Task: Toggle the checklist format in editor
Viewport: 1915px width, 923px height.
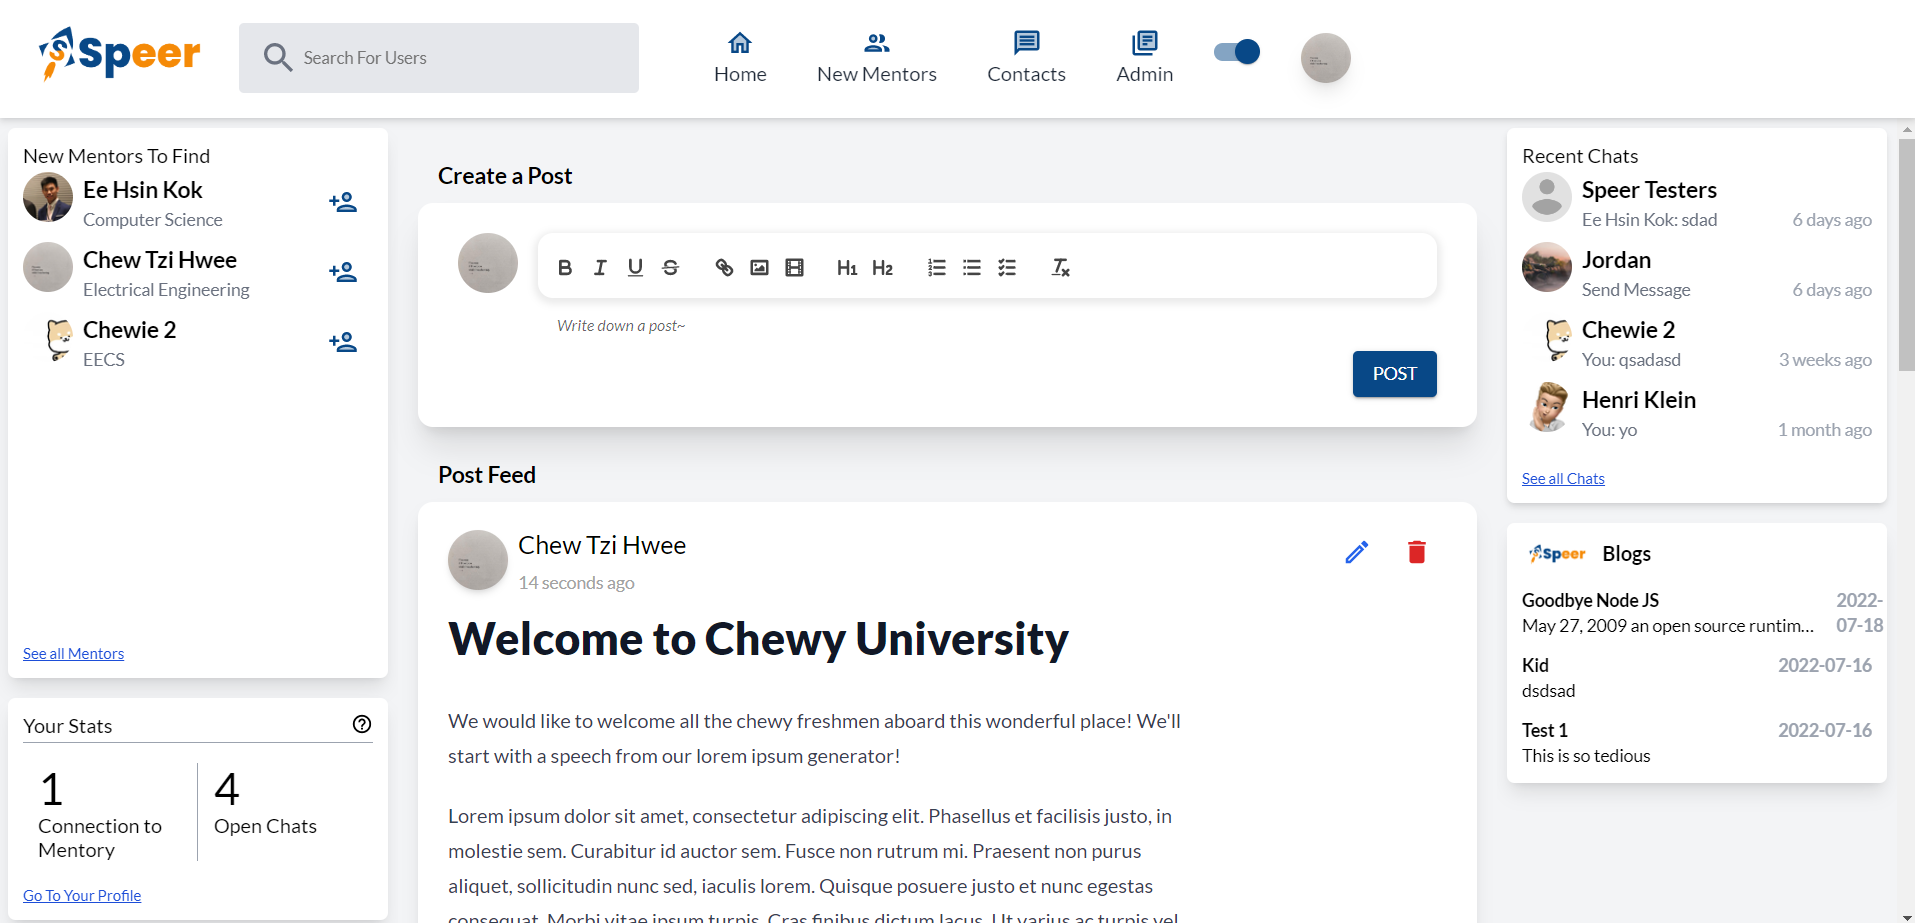Action: 1007,267
